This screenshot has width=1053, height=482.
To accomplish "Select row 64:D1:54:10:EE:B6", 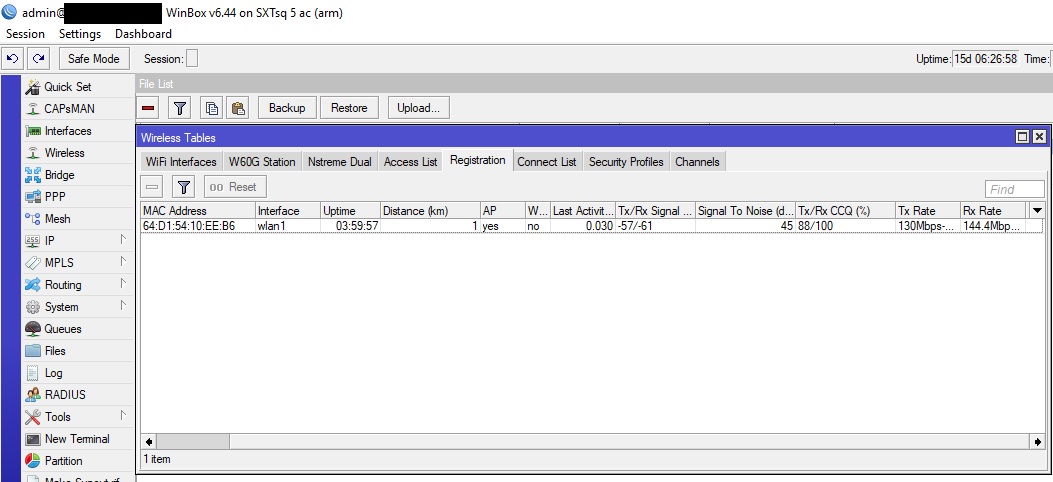I will coord(591,226).
